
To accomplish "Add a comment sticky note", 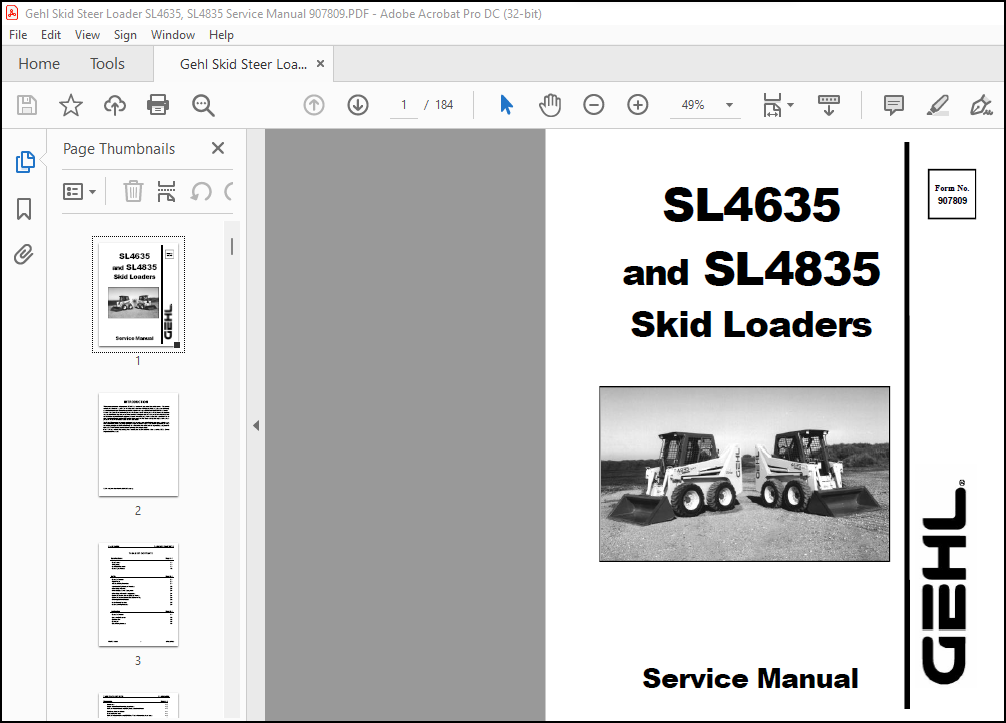I will pyautogui.click(x=894, y=105).
